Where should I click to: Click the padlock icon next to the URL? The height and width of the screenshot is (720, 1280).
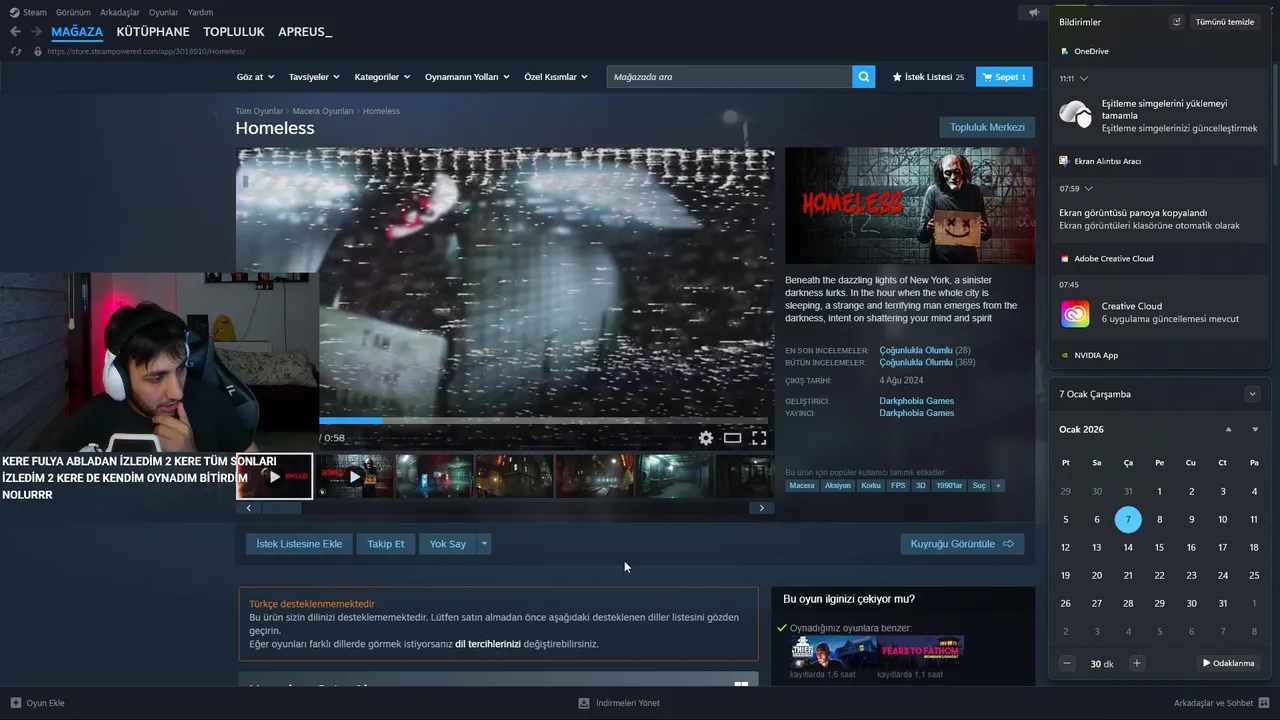coord(38,51)
